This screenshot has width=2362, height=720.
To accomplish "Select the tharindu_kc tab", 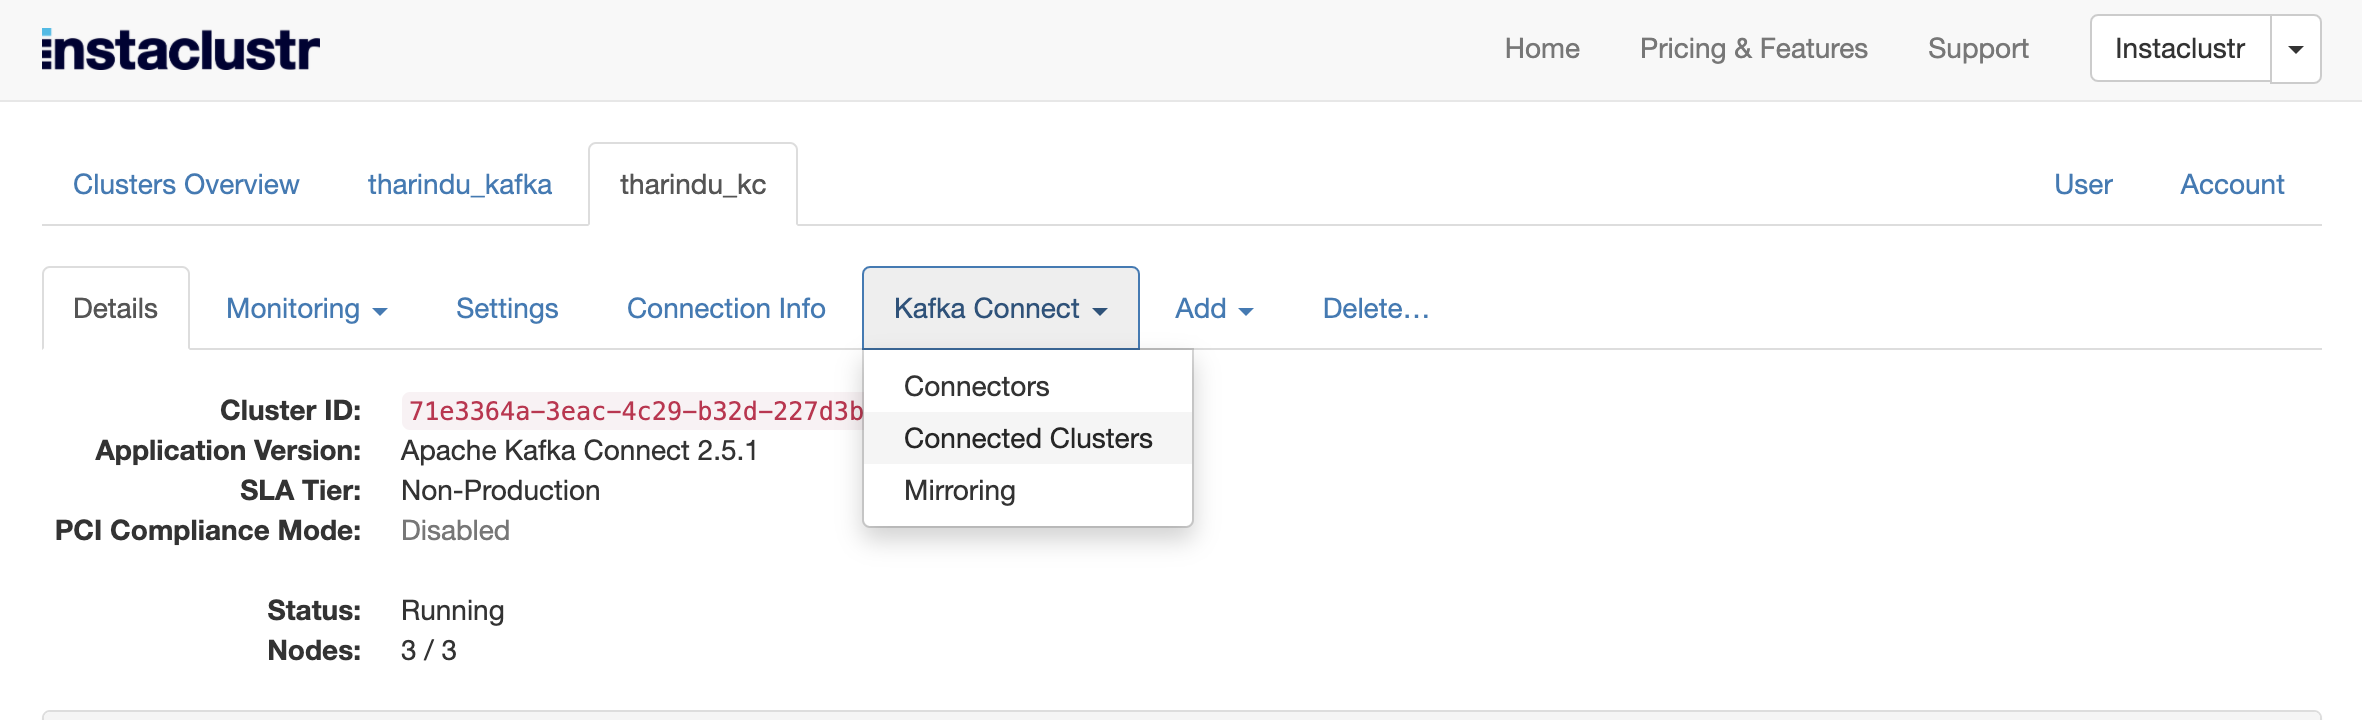I will (x=692, y=184).
